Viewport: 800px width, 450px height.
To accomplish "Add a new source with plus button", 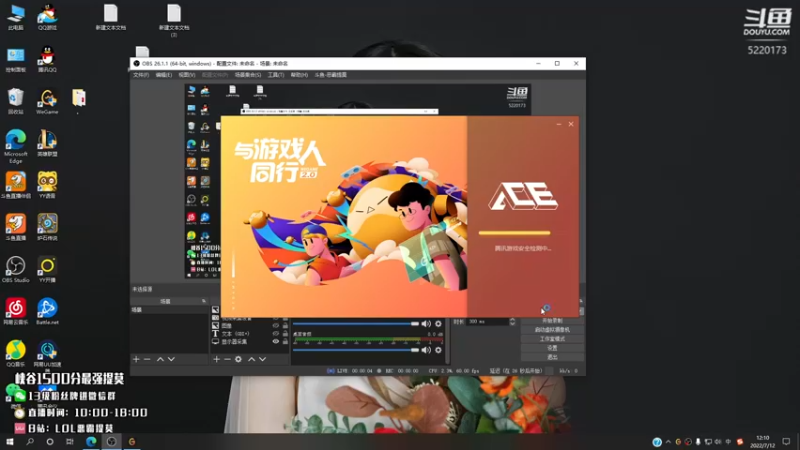I will coord(216,359).
